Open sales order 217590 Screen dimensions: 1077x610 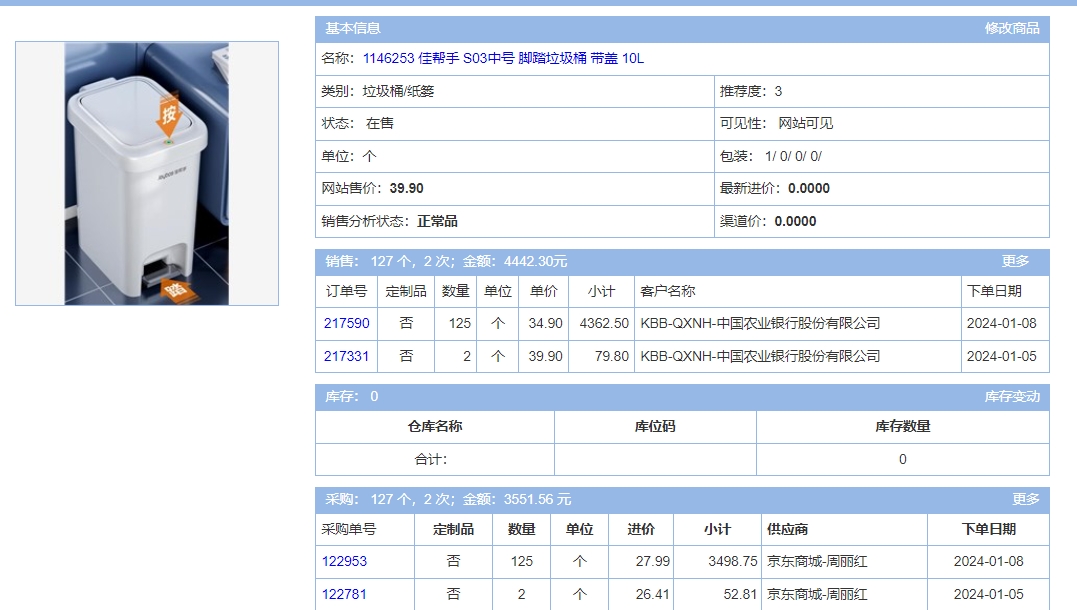(346, 323)
